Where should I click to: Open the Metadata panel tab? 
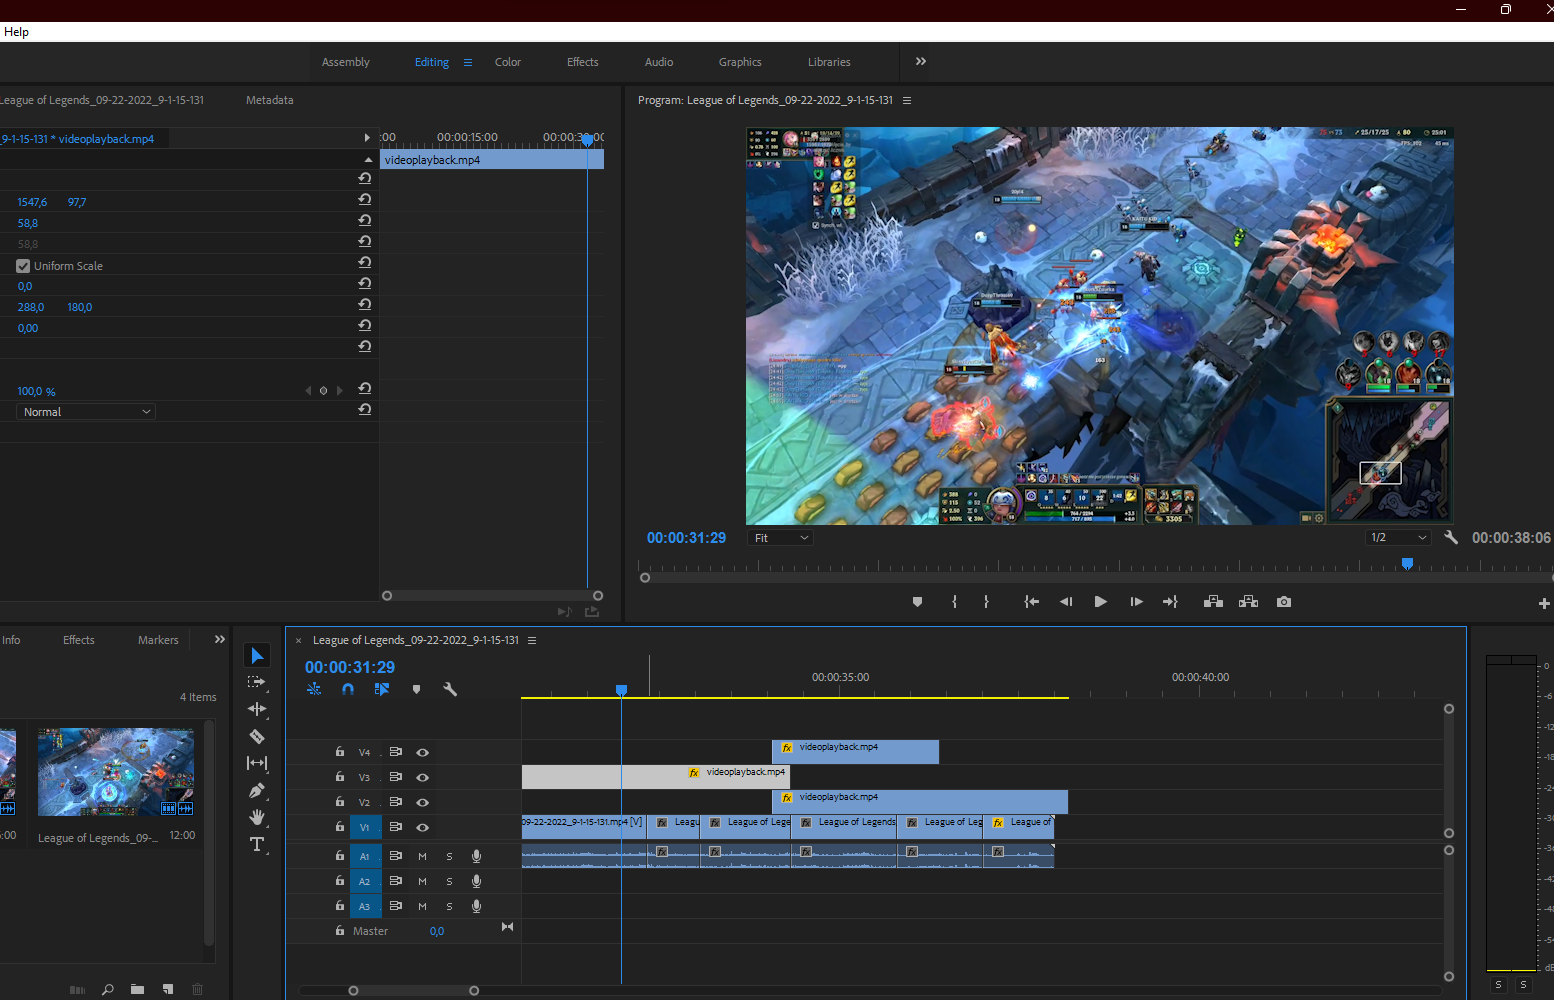[270, 100]
